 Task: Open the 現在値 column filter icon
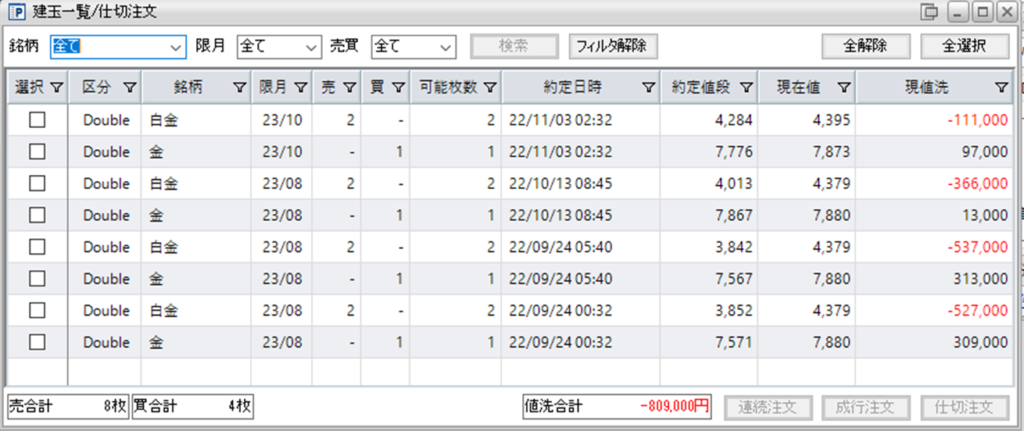(844, 88)
